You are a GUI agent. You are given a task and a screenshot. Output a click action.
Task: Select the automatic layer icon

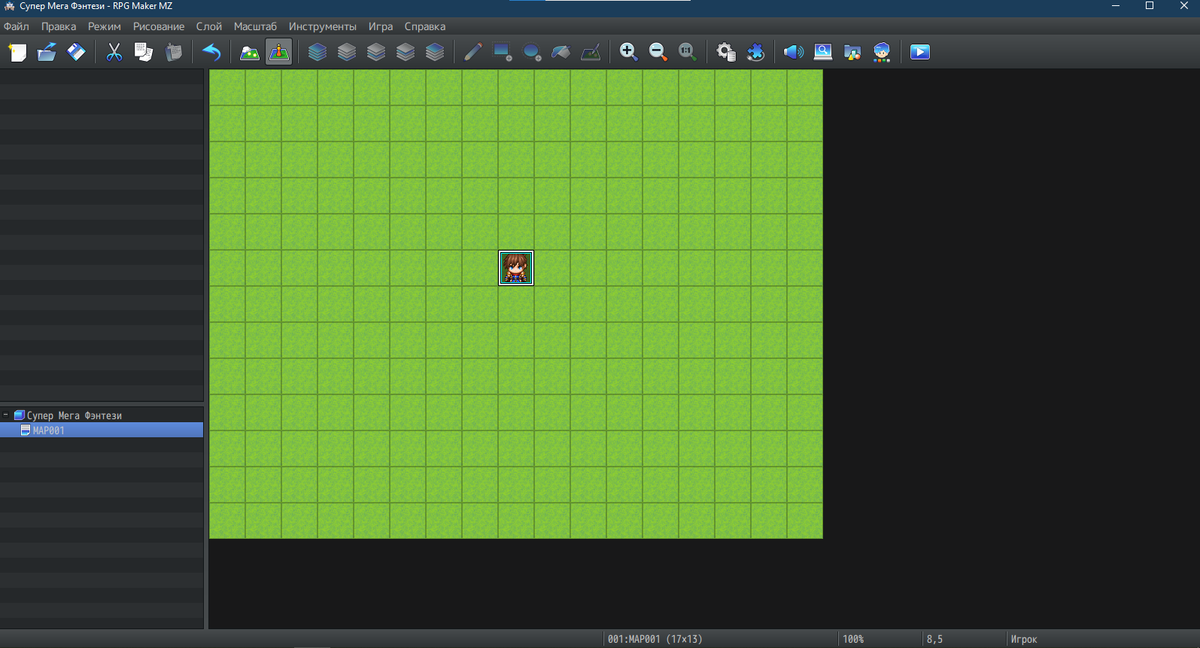point(317,52)
